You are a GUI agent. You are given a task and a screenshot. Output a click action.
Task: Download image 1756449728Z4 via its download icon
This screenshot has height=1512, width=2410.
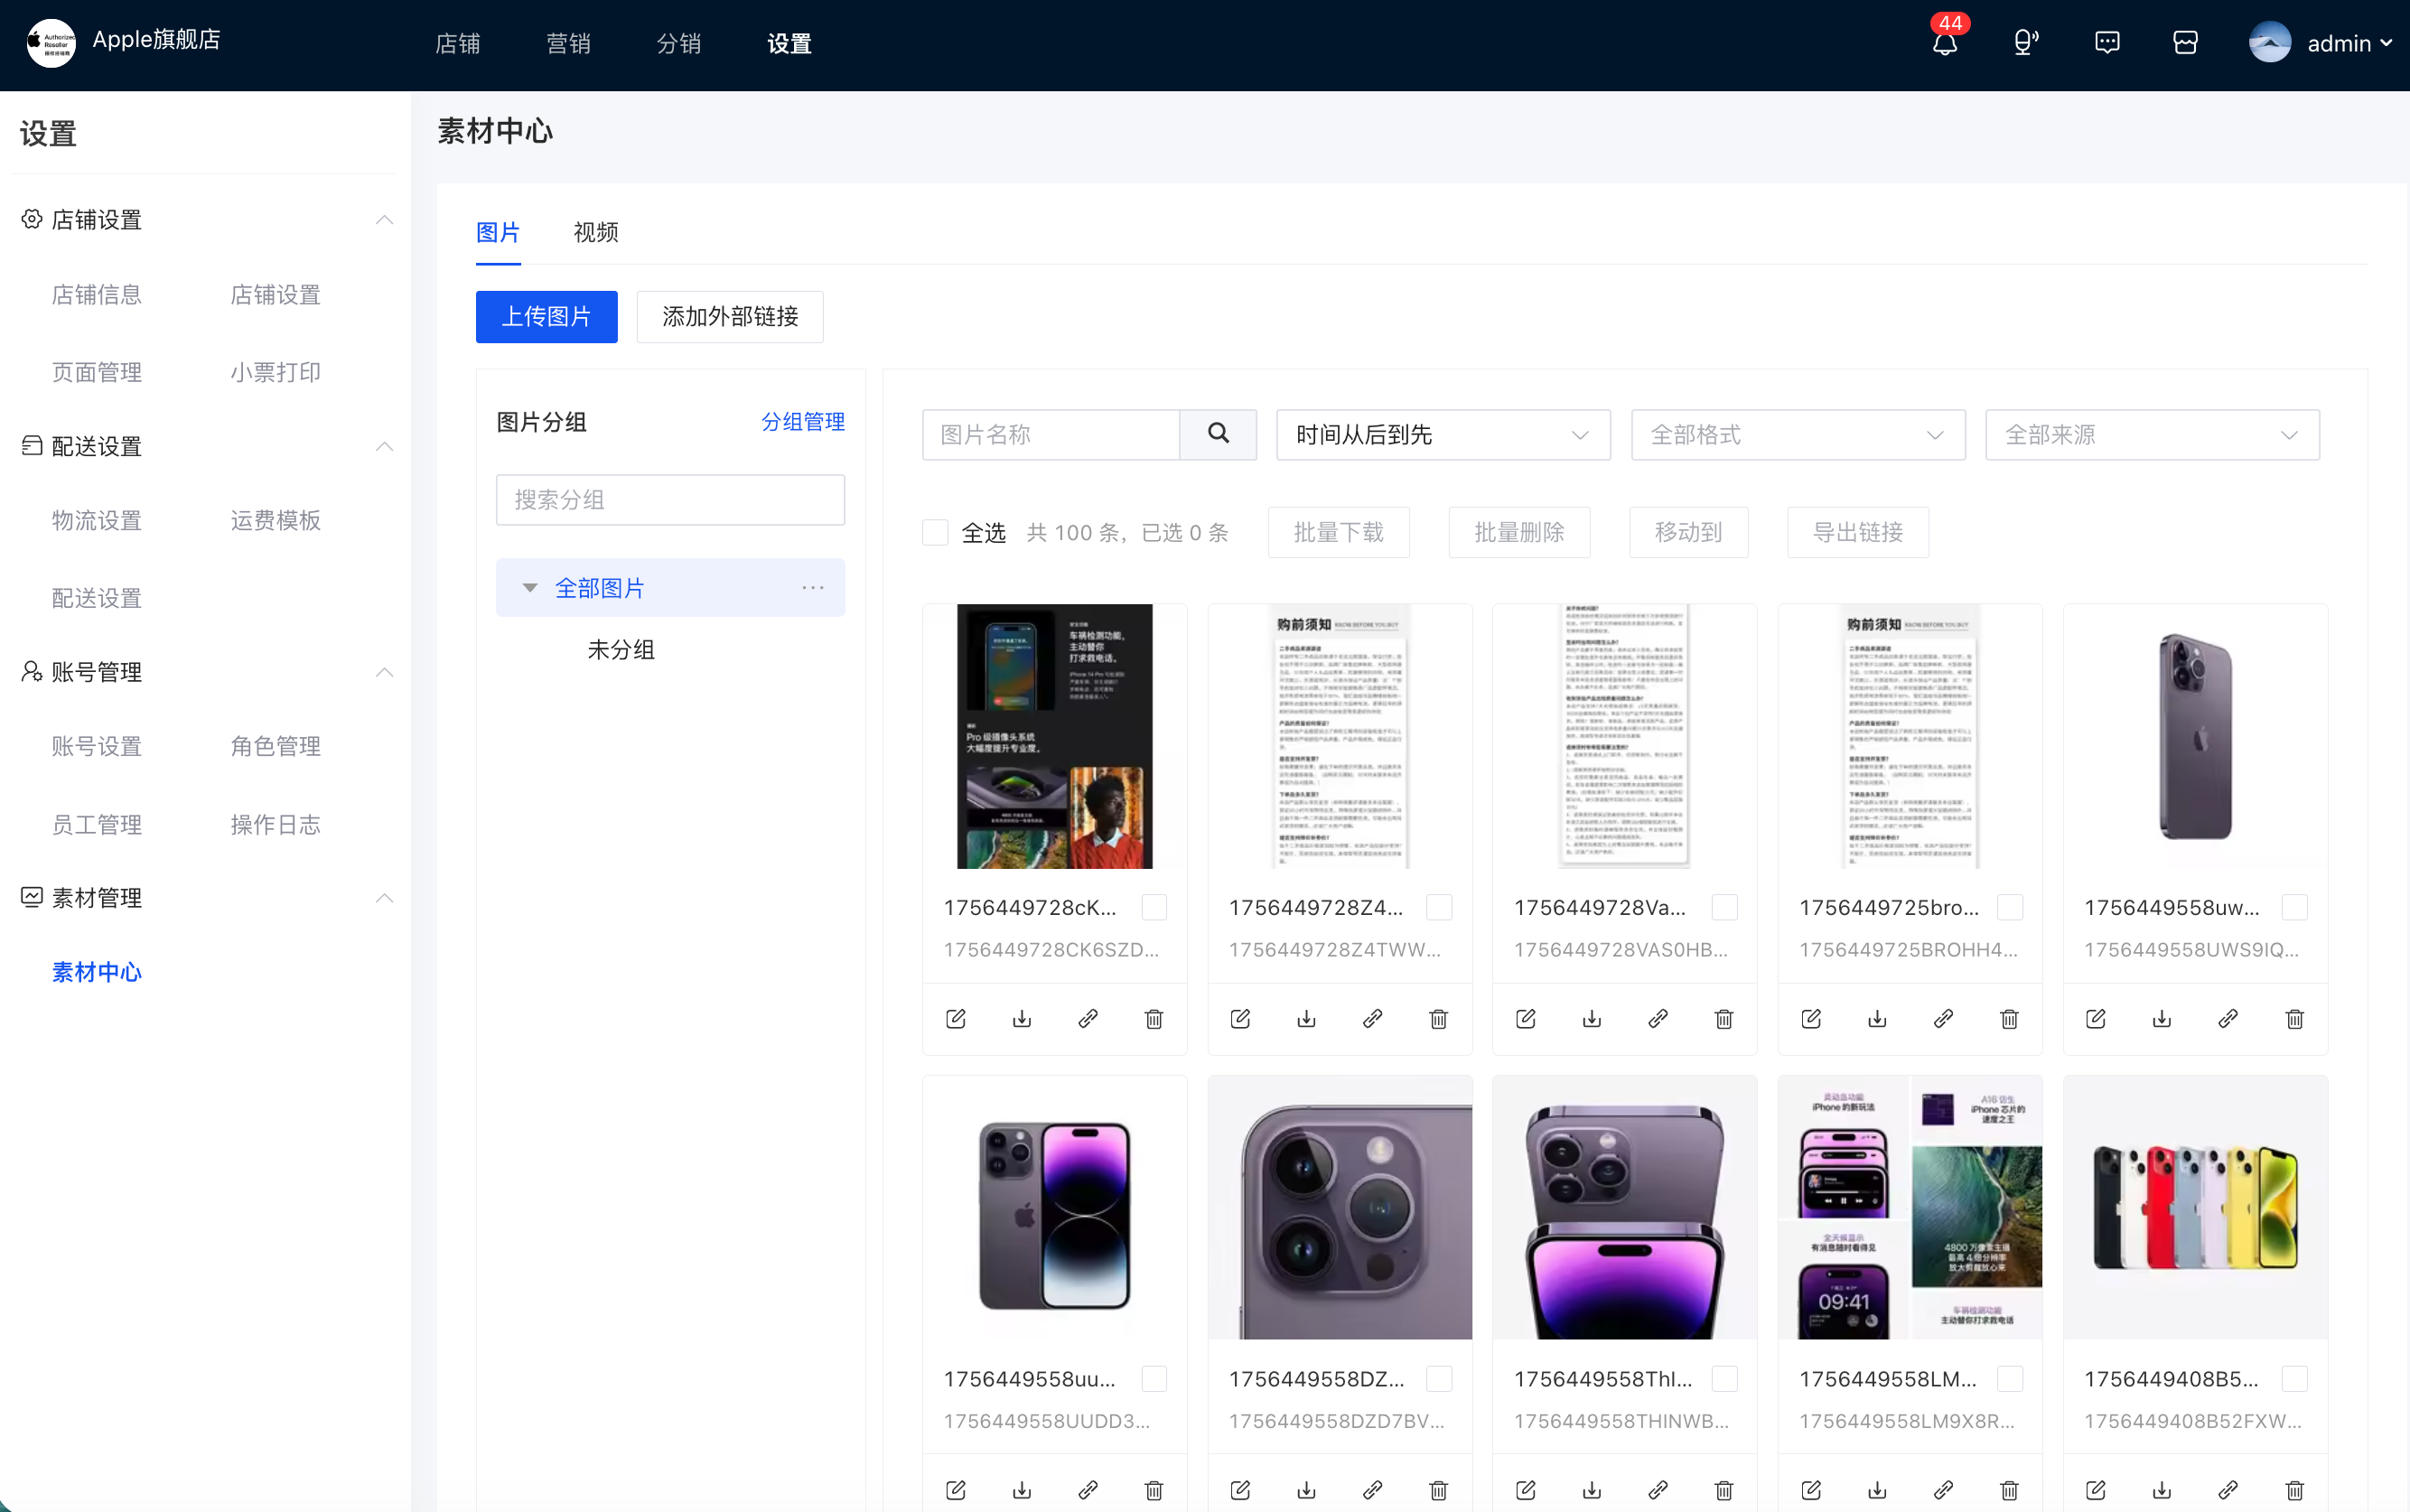[1306, 1018]
